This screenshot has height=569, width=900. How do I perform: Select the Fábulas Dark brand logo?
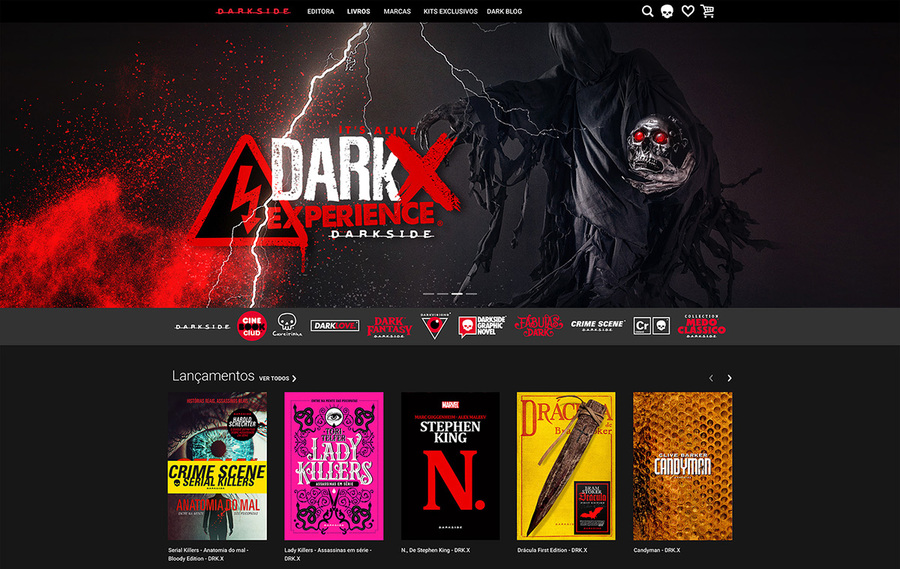pyautogui.click(x=538, y=326)
